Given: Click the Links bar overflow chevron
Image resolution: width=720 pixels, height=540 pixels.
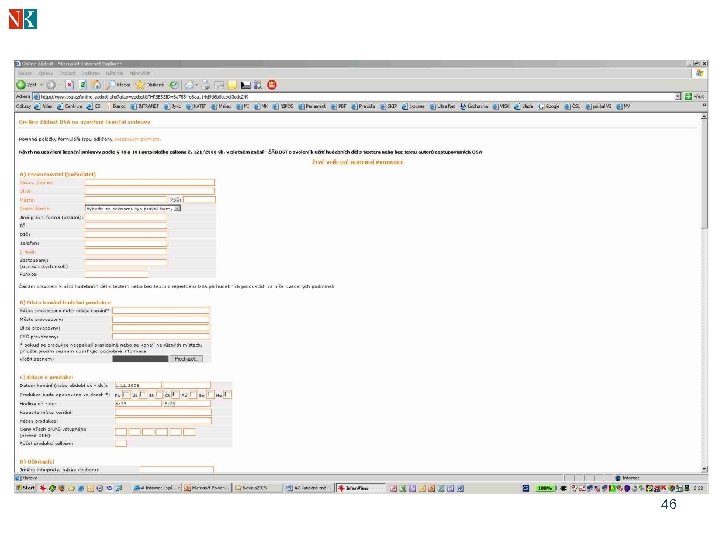Looking at the screenshot, I should tap(704, 106).
